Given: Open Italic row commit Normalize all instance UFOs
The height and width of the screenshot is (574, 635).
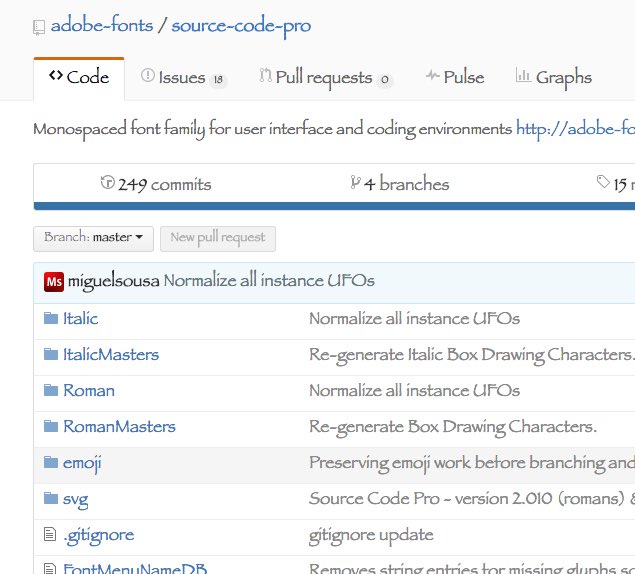Looking at the screenshot, I should point(414,318).
